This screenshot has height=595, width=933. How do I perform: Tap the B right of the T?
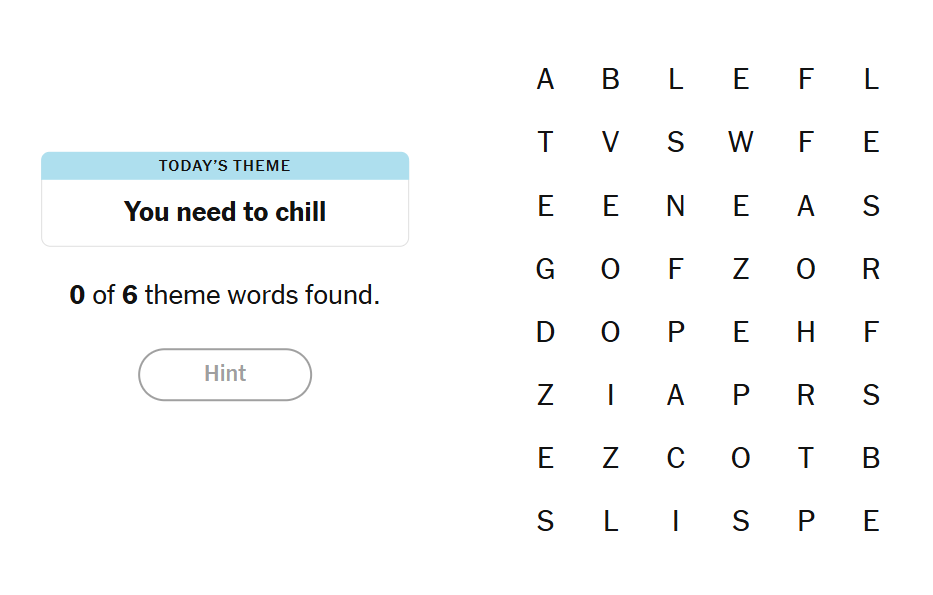870,458
